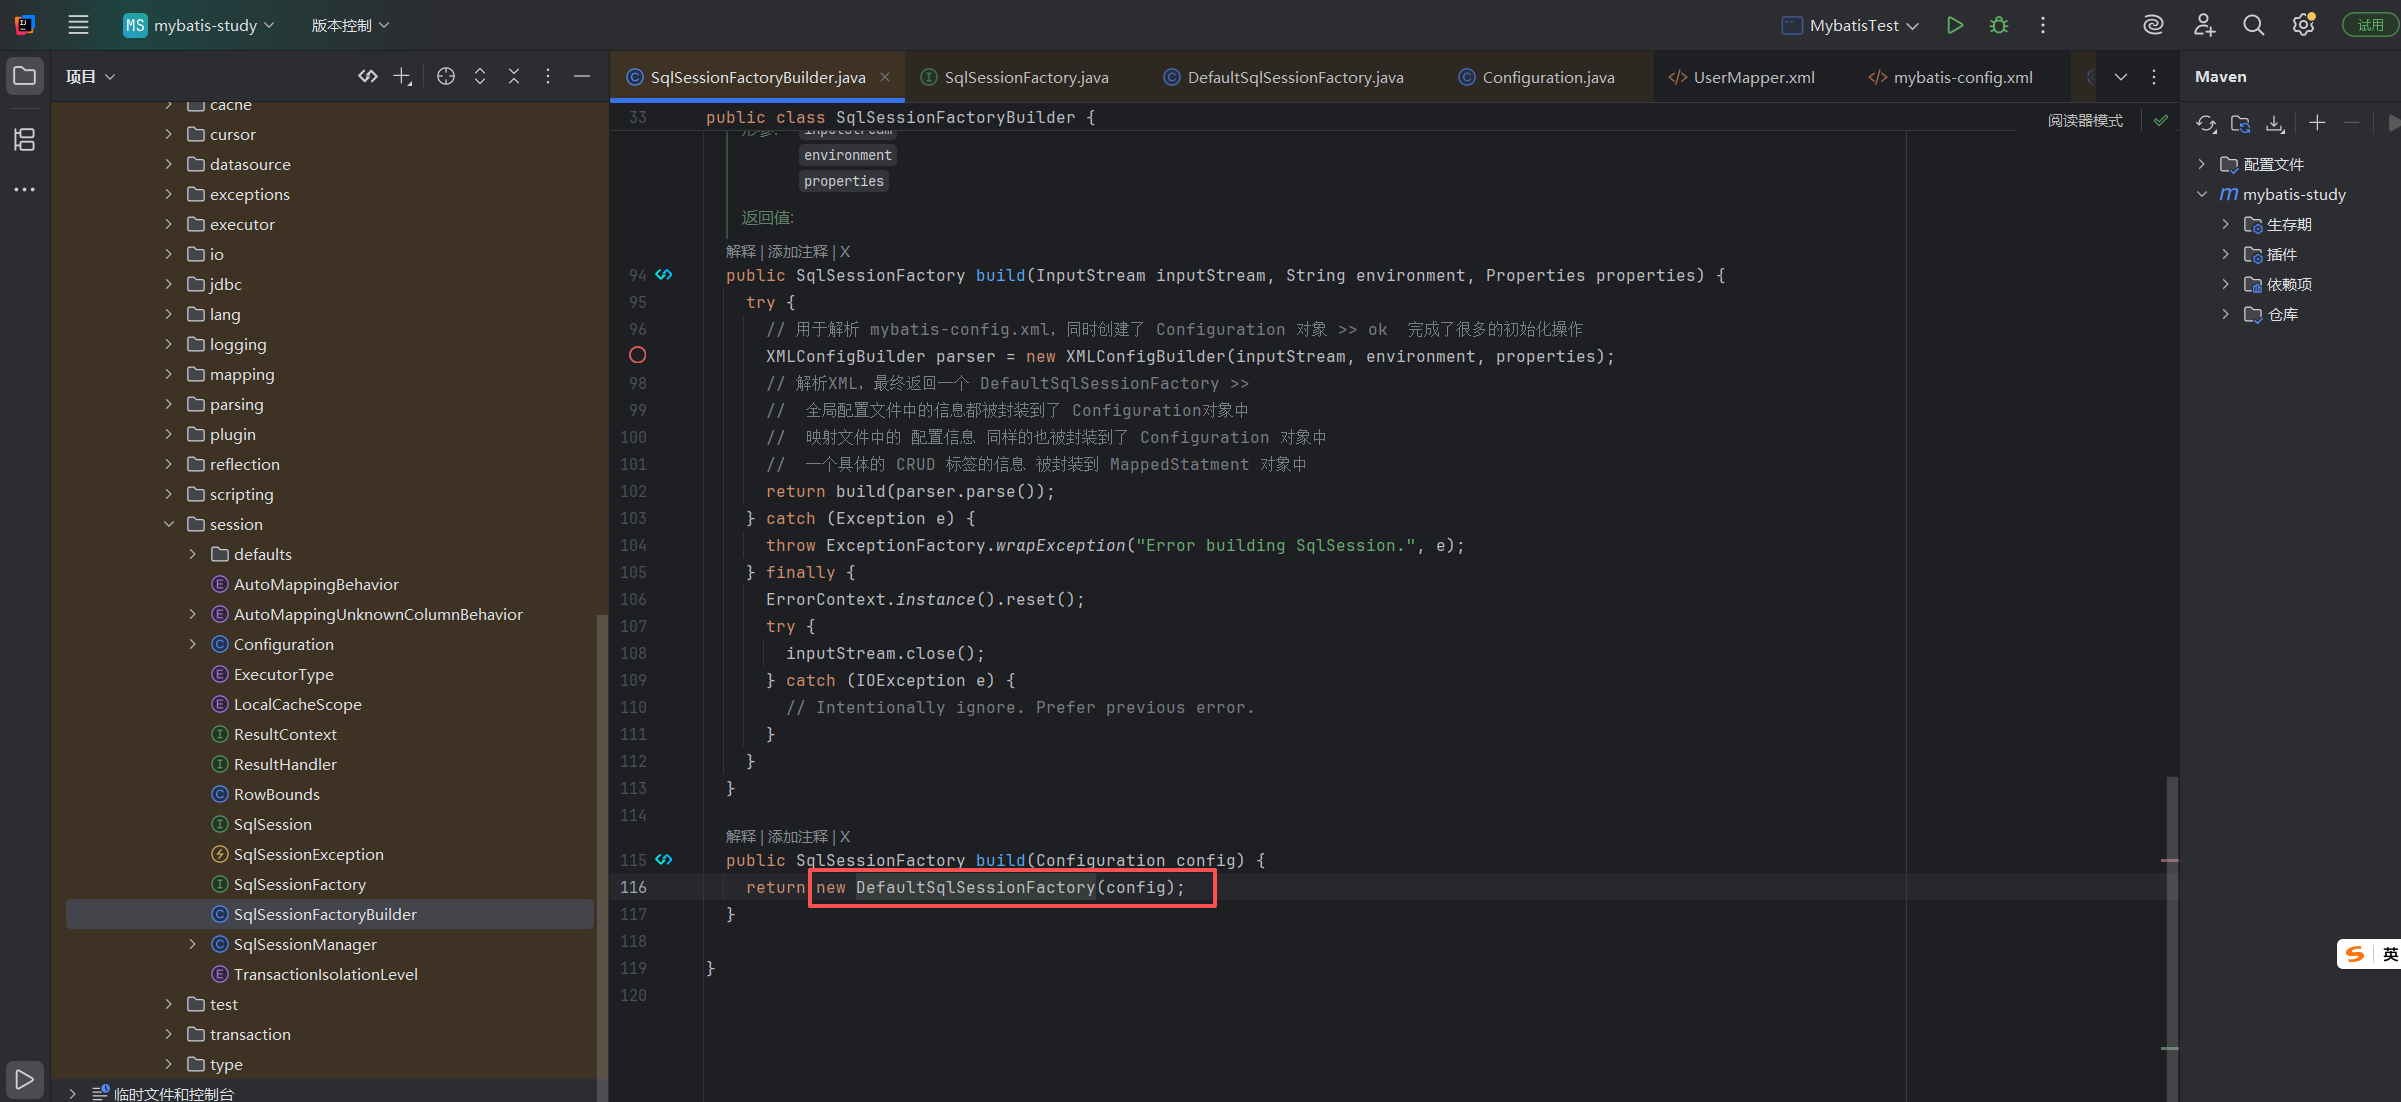Screen dimensions: 2401x1102
Task: Click 解释 link above line 94
Action: click(x=741, y=251)
